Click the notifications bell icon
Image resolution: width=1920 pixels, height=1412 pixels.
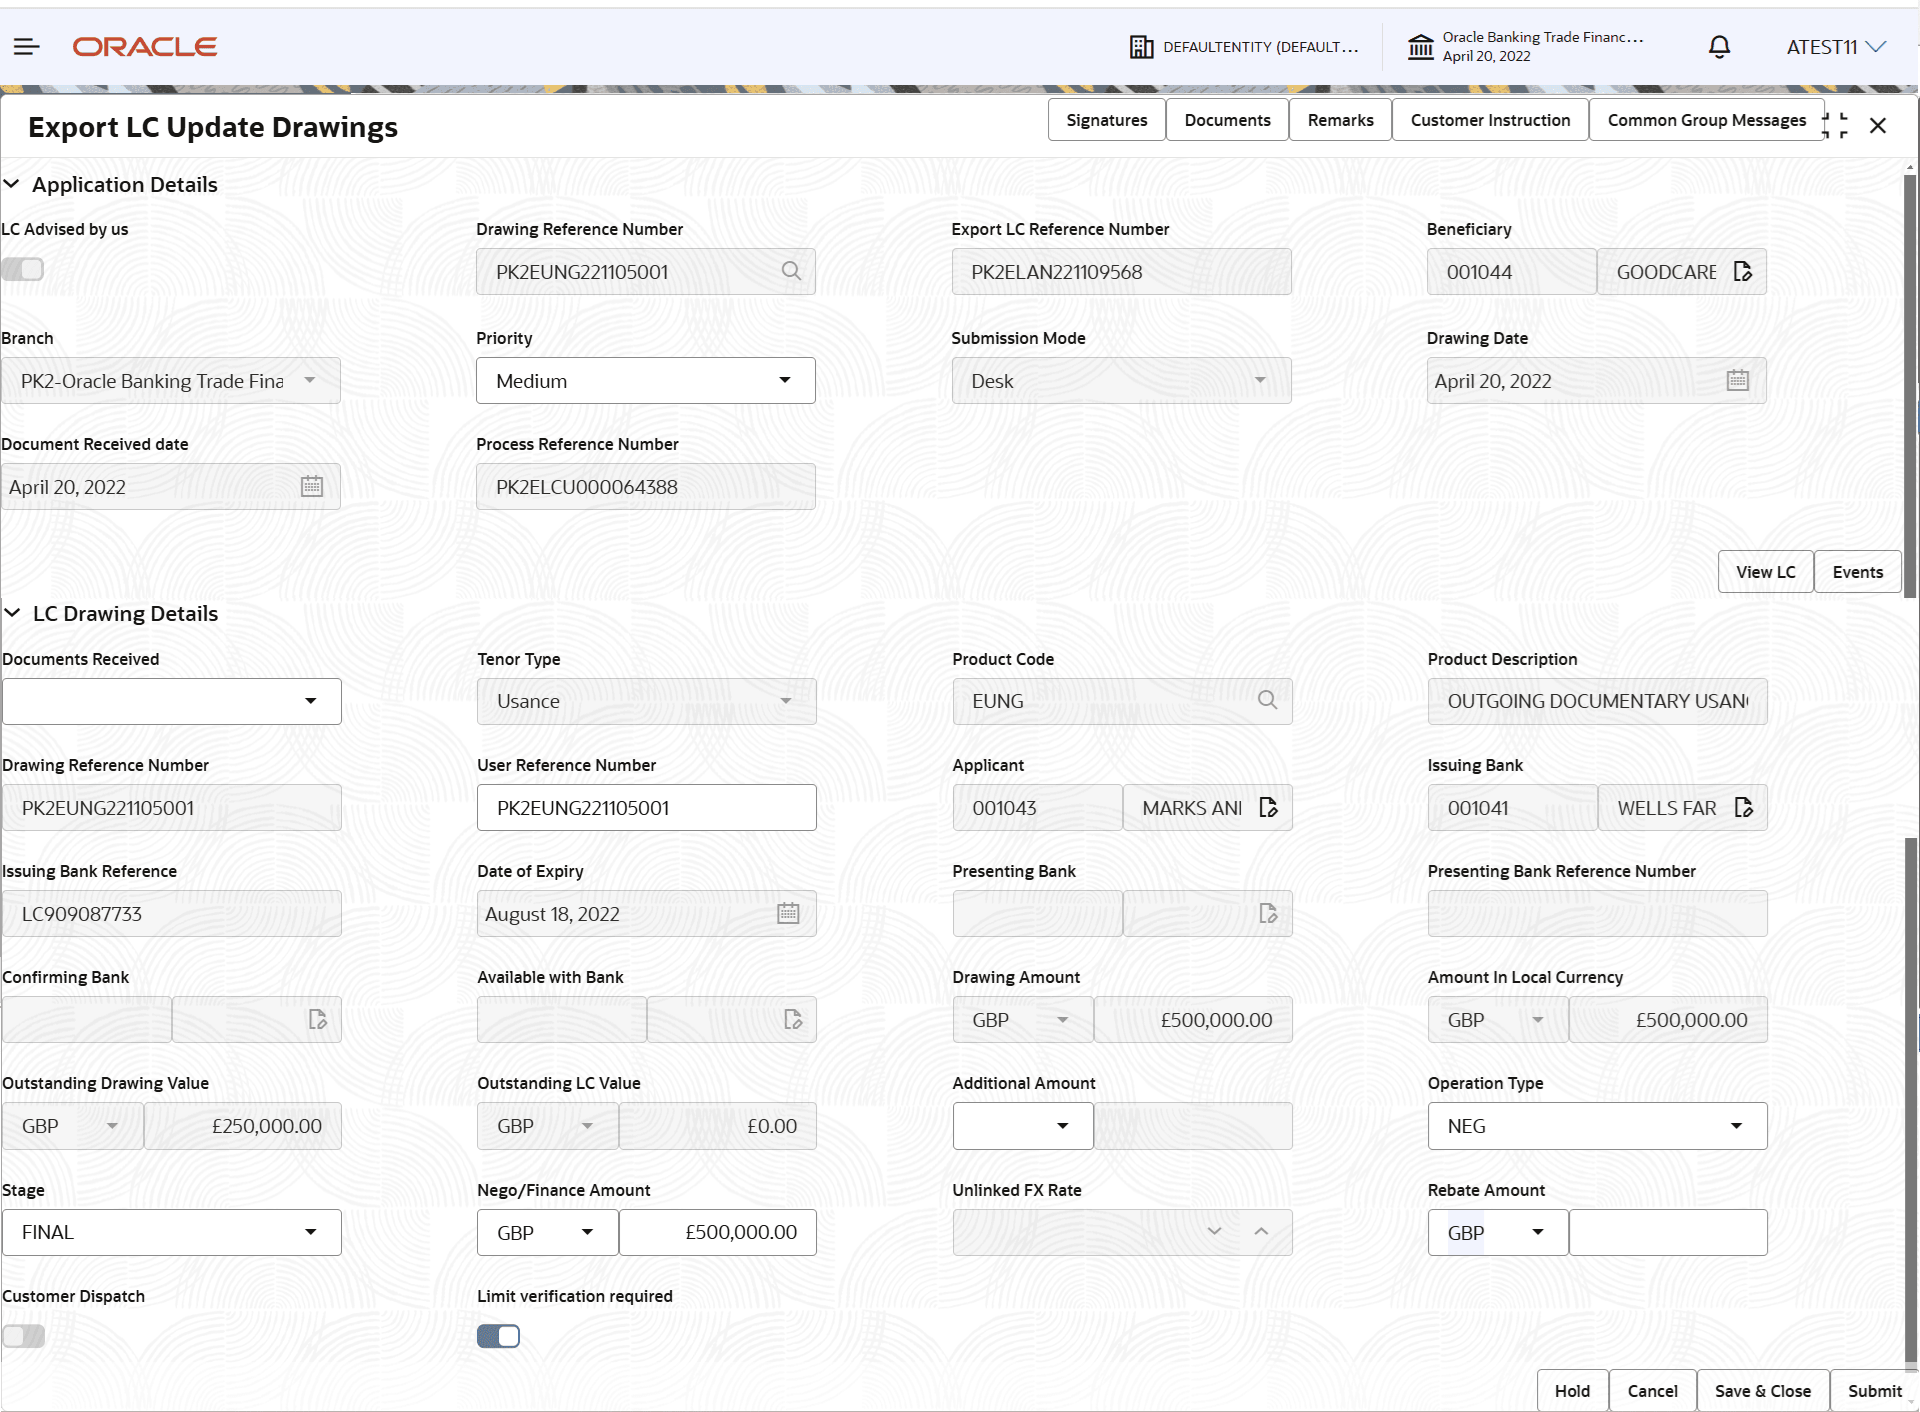[x=1719, y=46]
